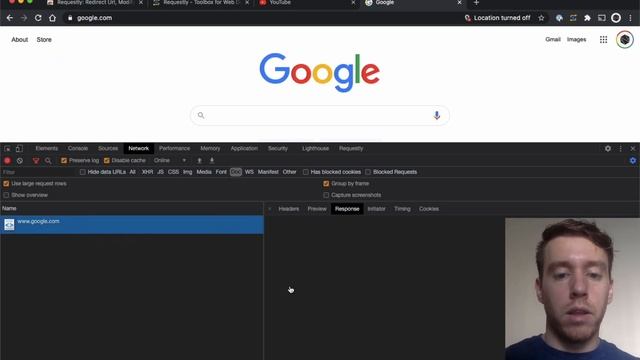Screen dimensions: 640x360
Task: Click the browser back arrow
Action: (10, 18)
